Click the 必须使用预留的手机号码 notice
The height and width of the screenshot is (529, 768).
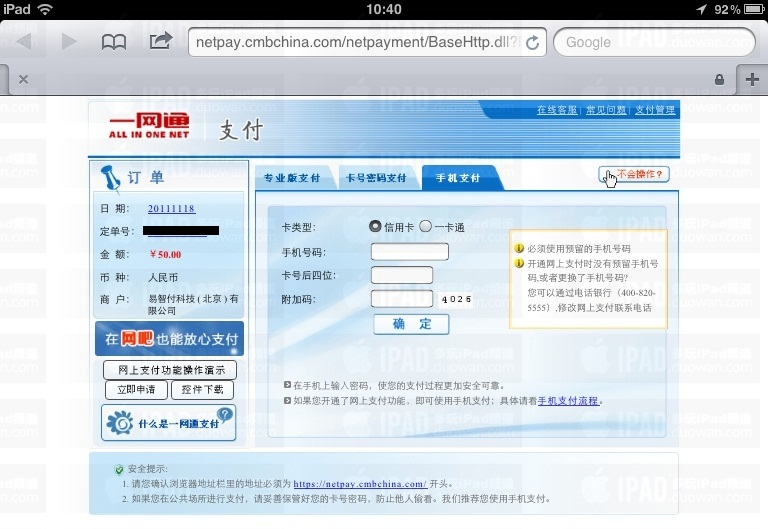click(578, 249)
